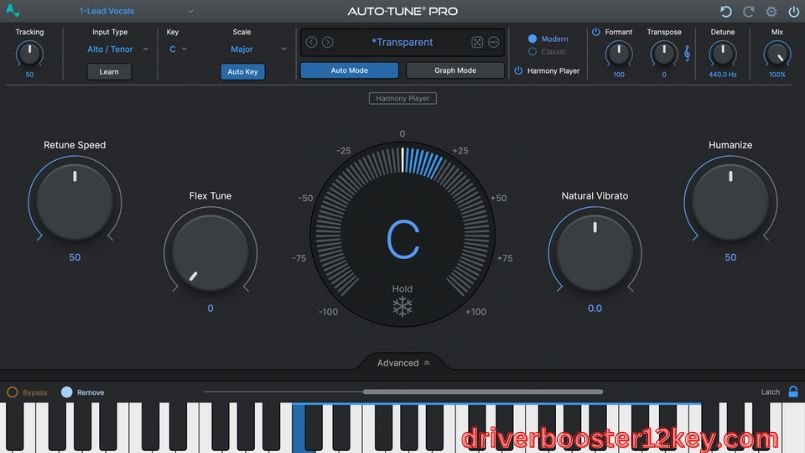The height and width of the screenshot is (453, 805).
Task: Click the Flex Tune knob
Action: pyautogui.click(x=210, y=253)
